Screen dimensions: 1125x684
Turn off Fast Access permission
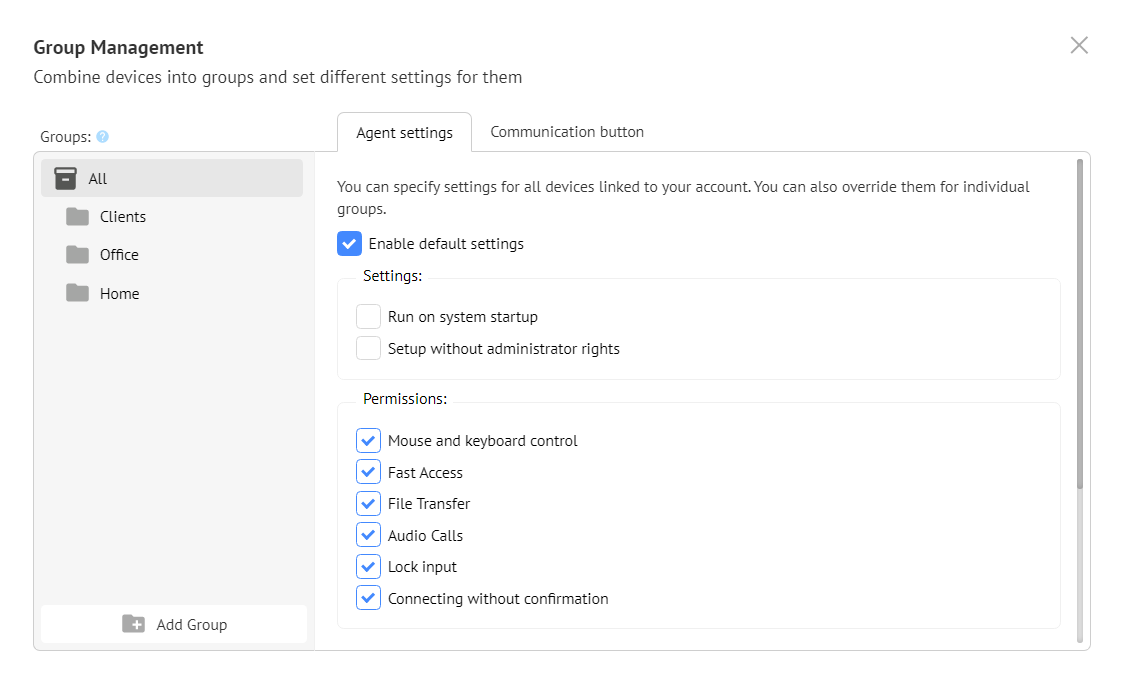coord(368,472)
